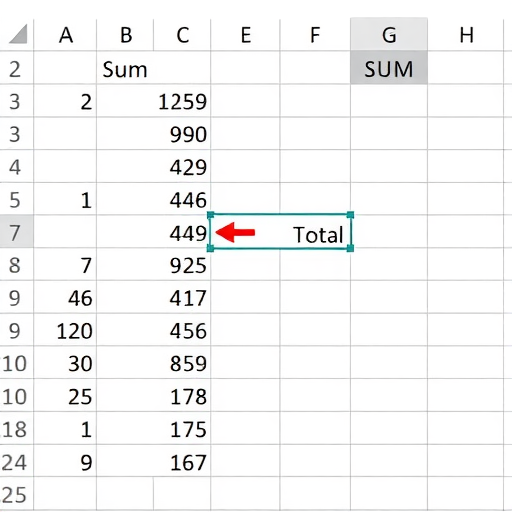Select column G header

(389, 35)
